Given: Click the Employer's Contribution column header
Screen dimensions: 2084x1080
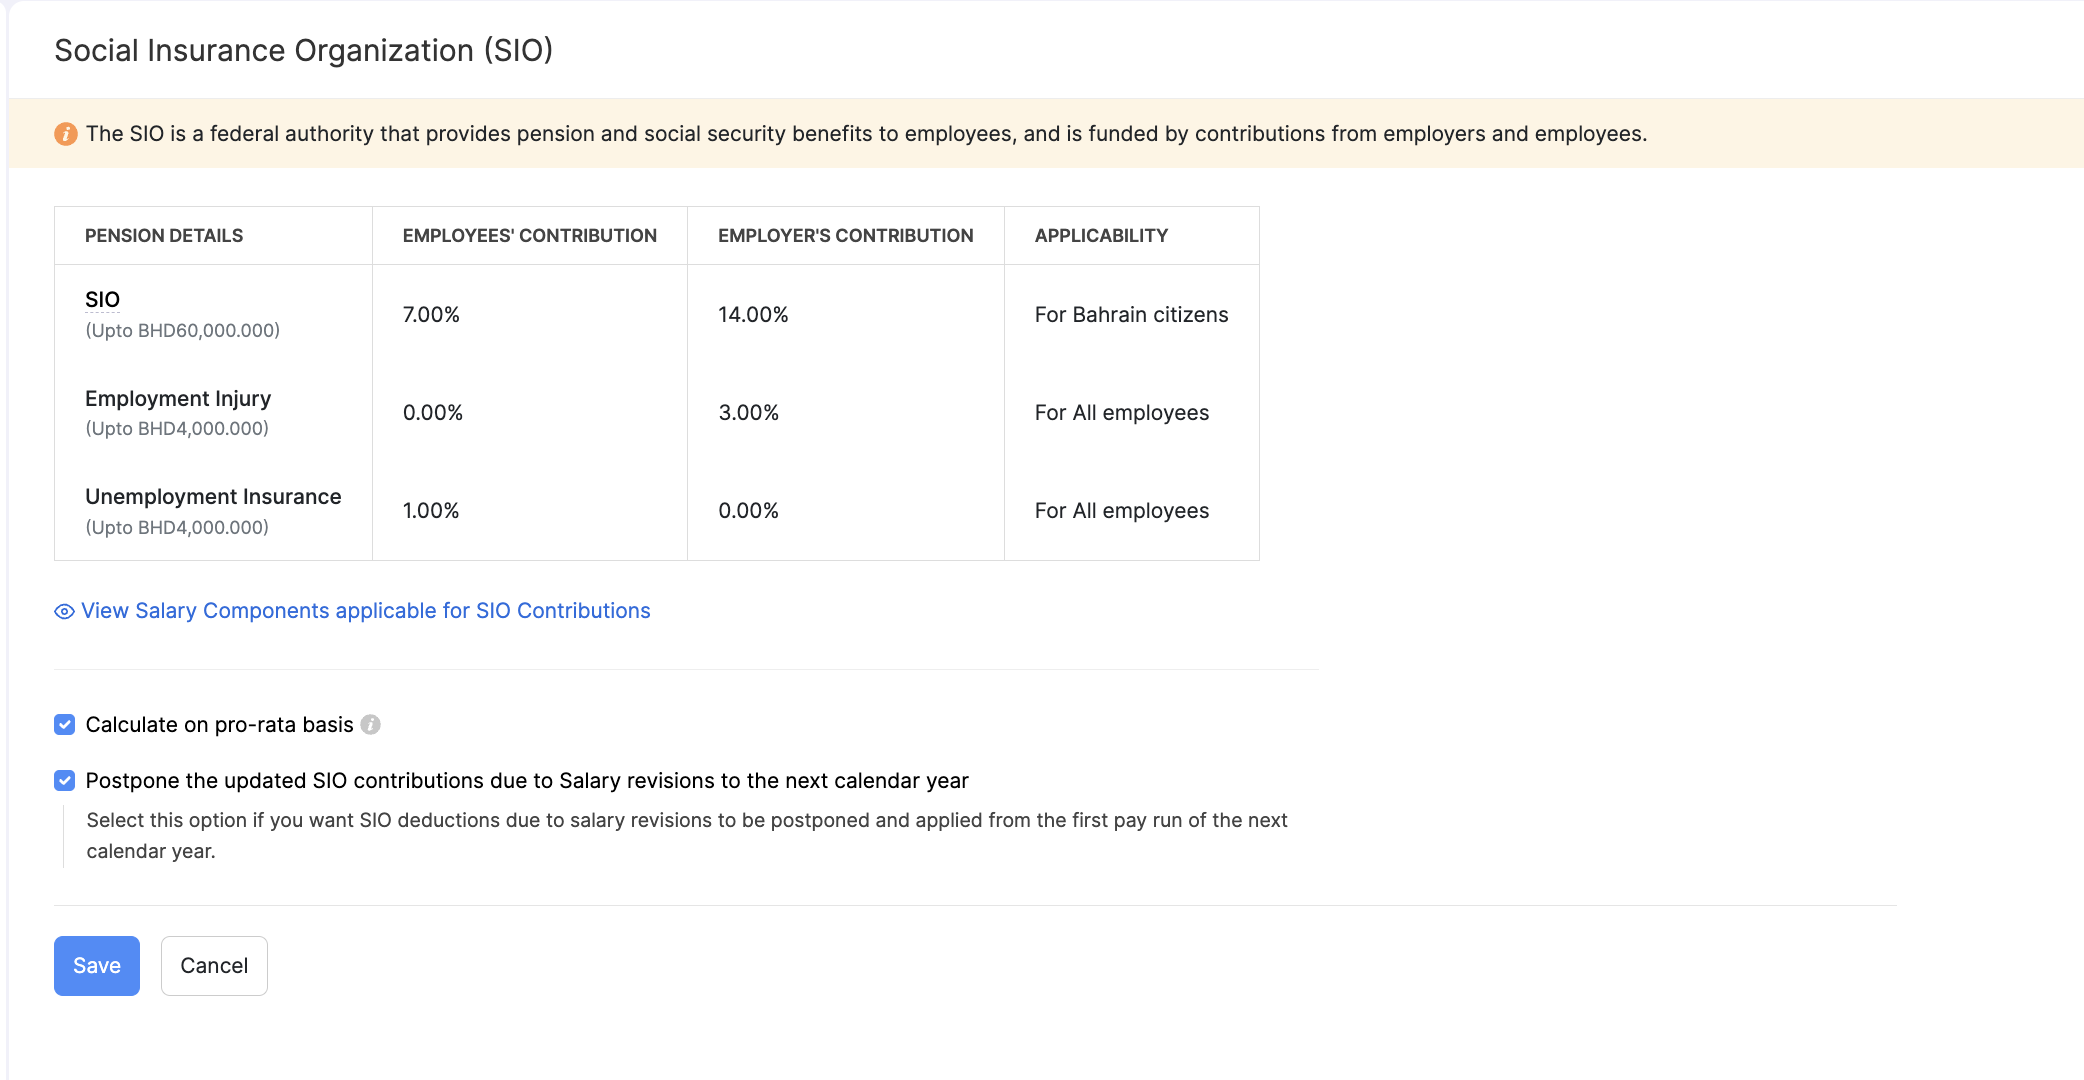Looking at the screenshot, I should pos(845,236).
